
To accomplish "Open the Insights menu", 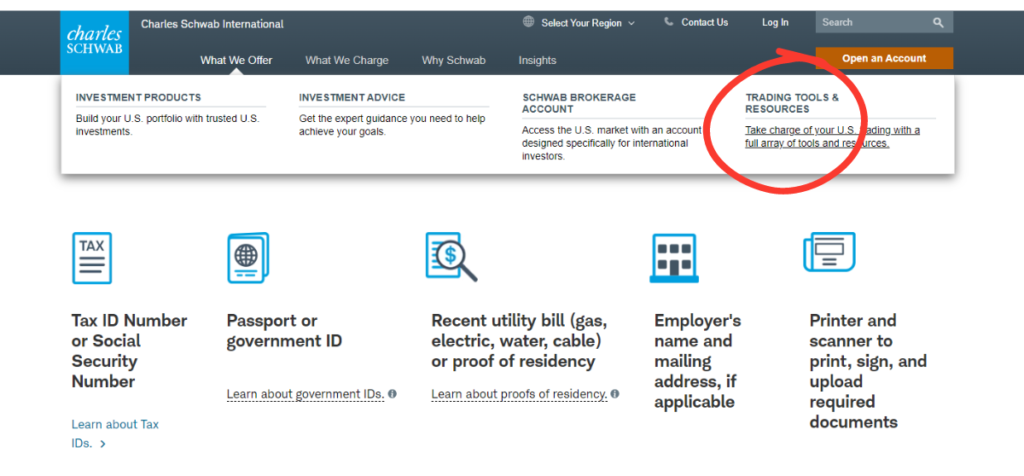I will pyautogui.click(x=537, y=60).
